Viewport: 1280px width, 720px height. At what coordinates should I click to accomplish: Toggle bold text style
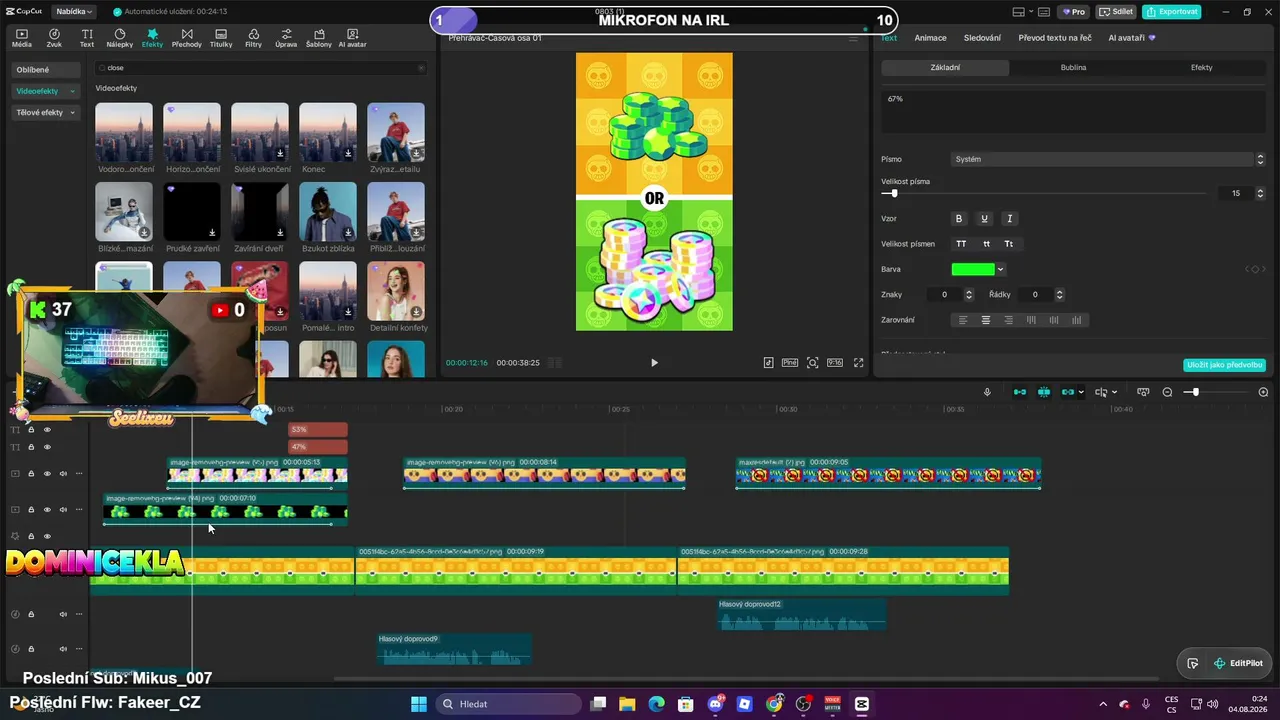(959, 218)
